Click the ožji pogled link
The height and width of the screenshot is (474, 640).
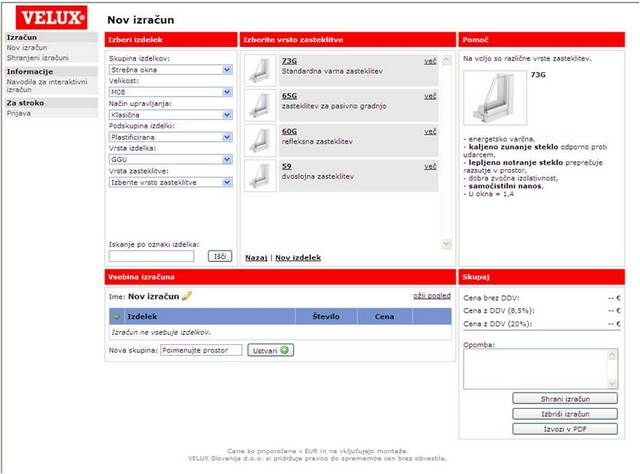[432, 296]
